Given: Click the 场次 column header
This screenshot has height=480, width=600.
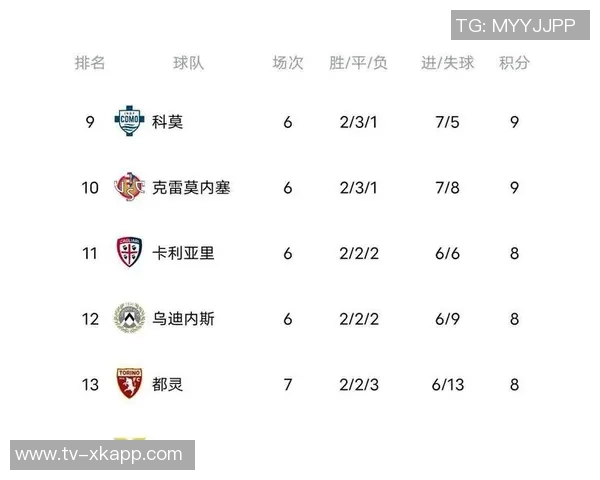Looking at the screenshot, I should (x=288, y=63).
